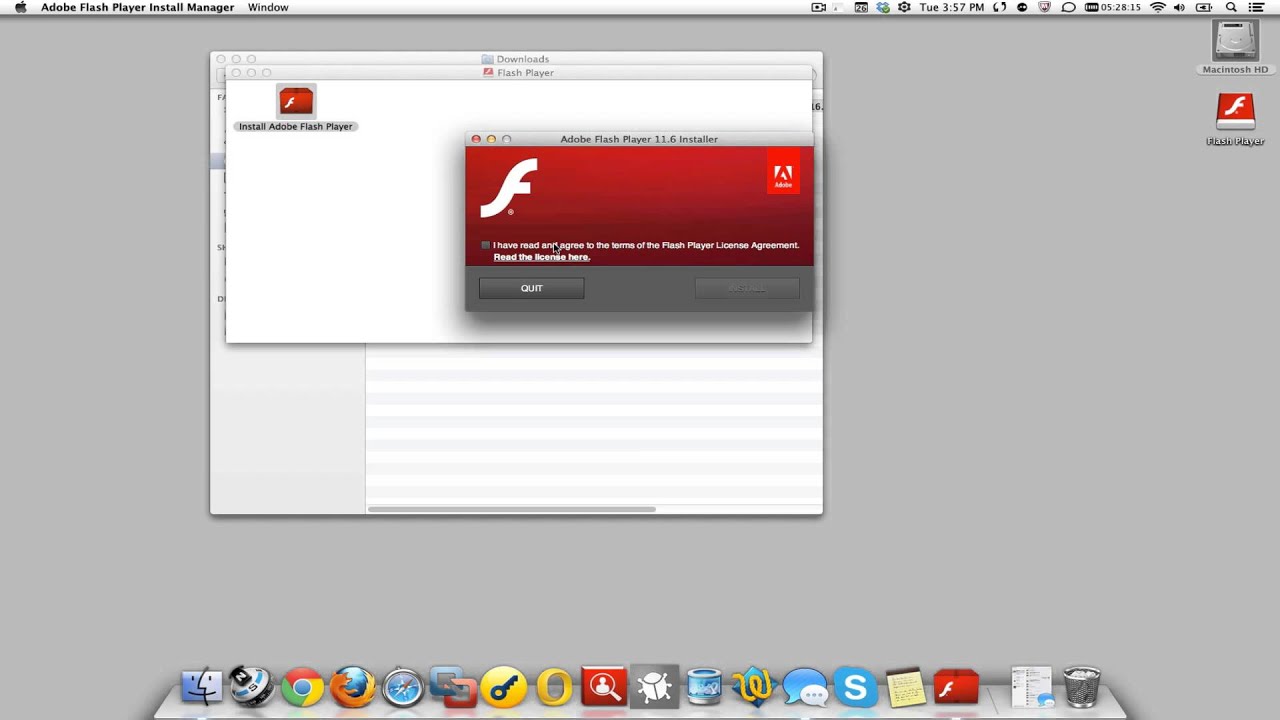Launch the compass Launchpad app in the Dock
Image resolution: width=1280 pixels, height=720 pixels.
(251, 687)
